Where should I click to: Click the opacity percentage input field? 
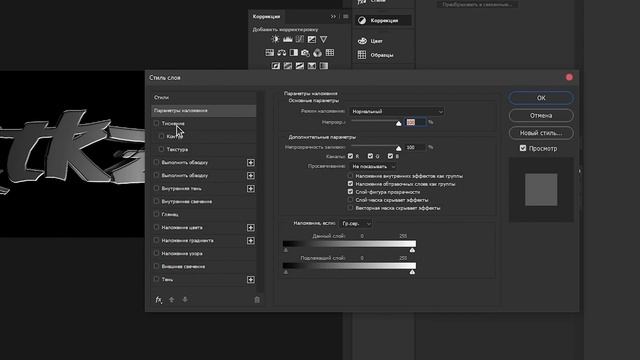tap(415, 122)
